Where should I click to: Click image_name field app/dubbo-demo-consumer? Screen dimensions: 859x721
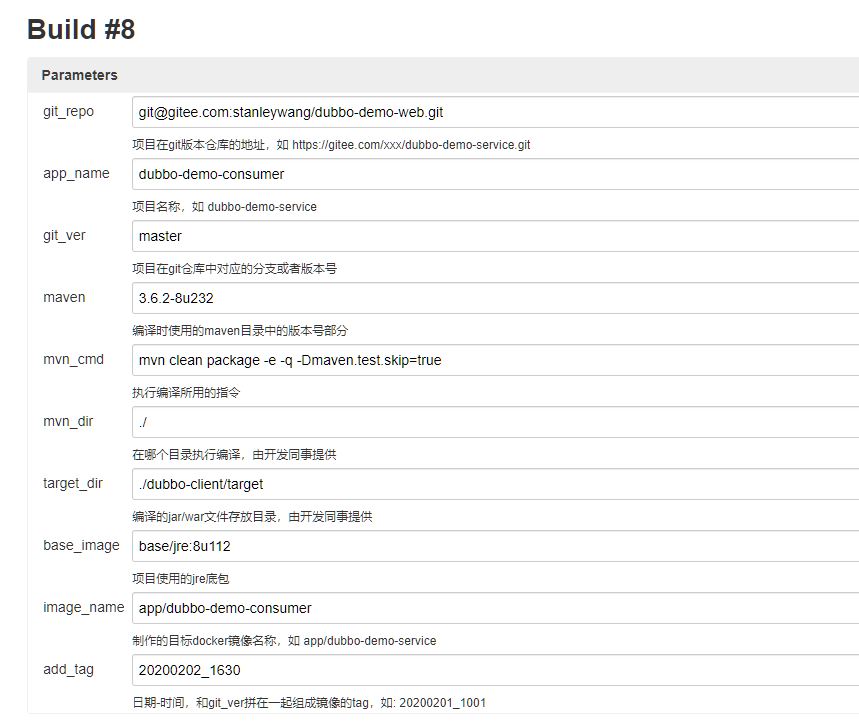[495, 608]
